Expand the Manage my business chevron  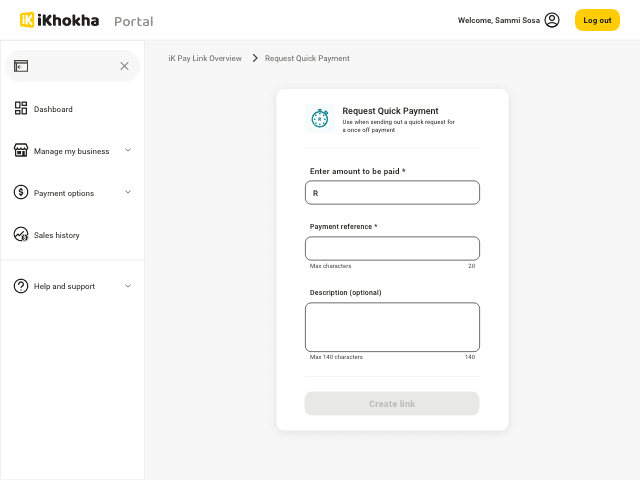(128, 150)
